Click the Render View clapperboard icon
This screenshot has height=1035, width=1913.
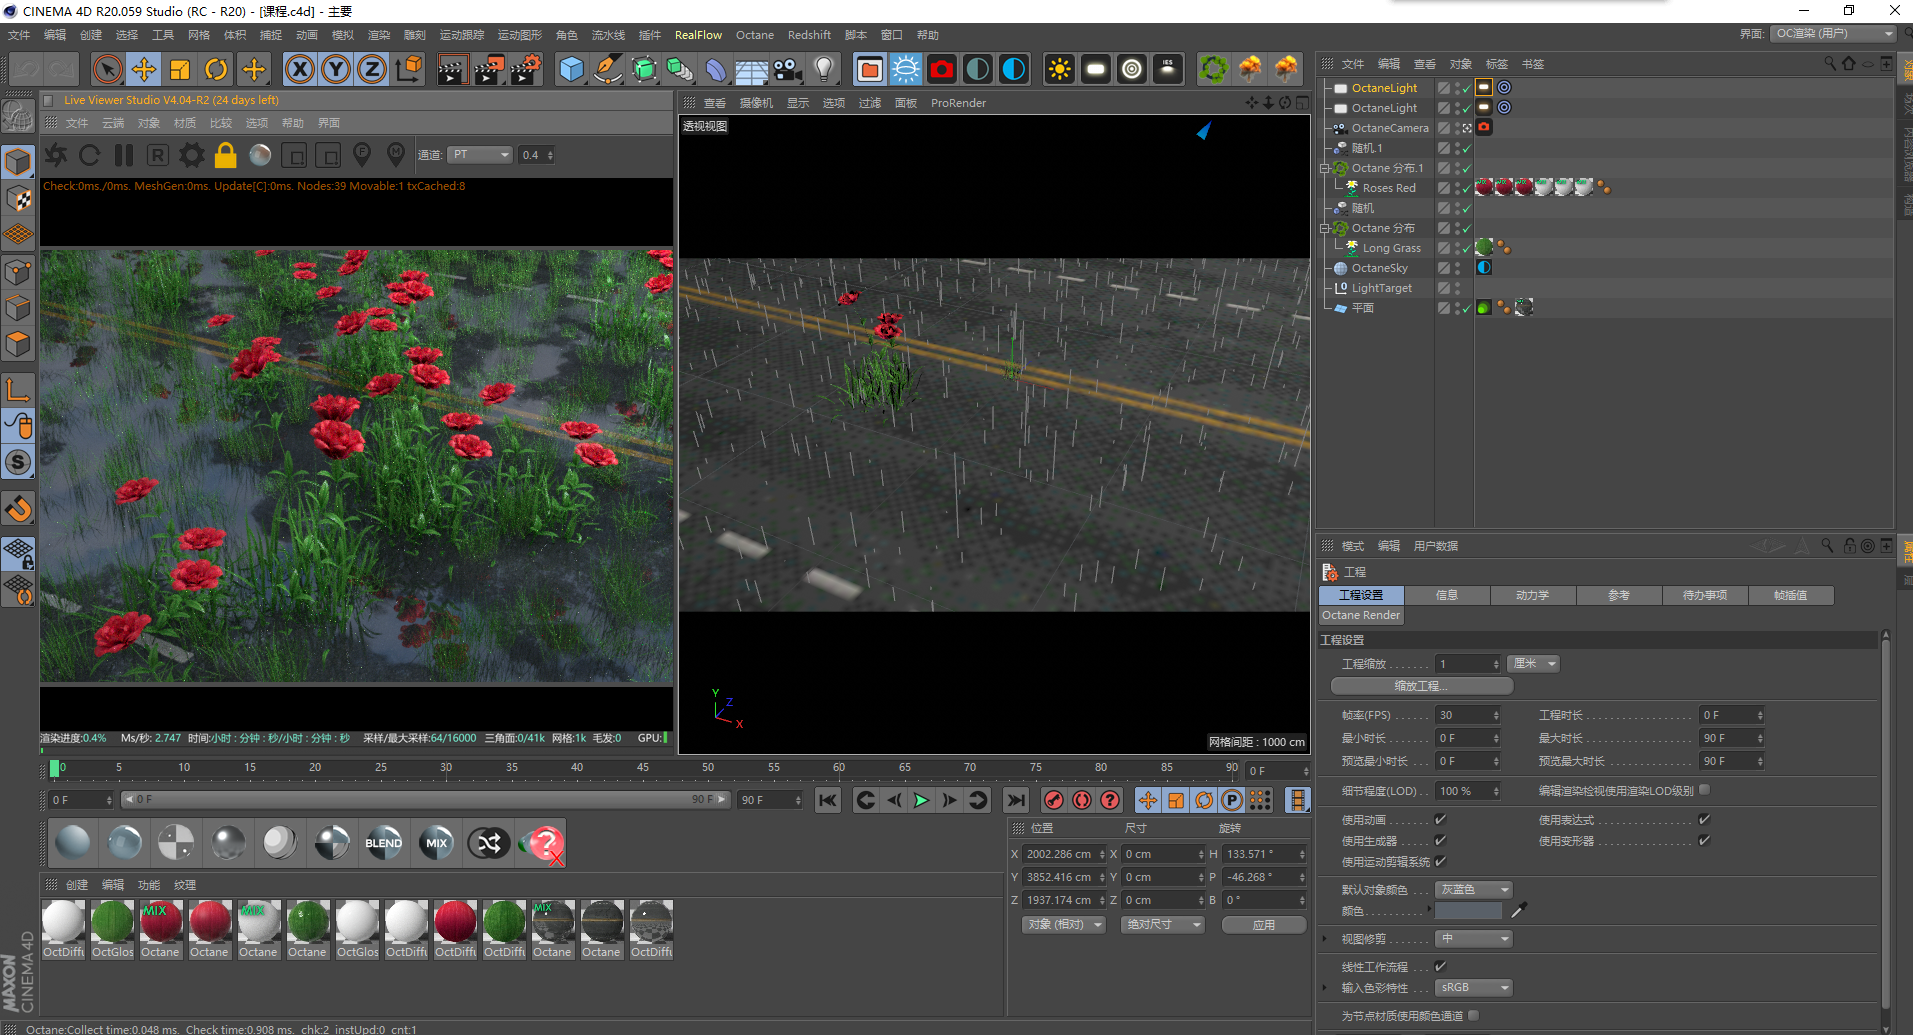[452, 69]
